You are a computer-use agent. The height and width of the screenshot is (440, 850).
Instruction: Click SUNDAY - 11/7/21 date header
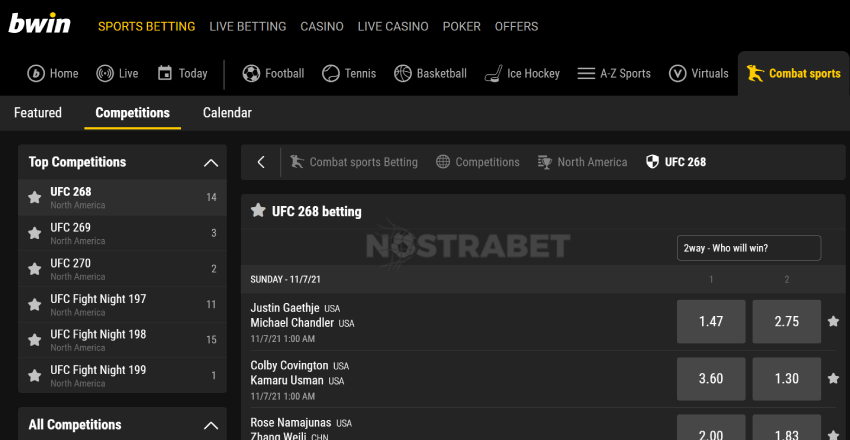click(285, 280)
